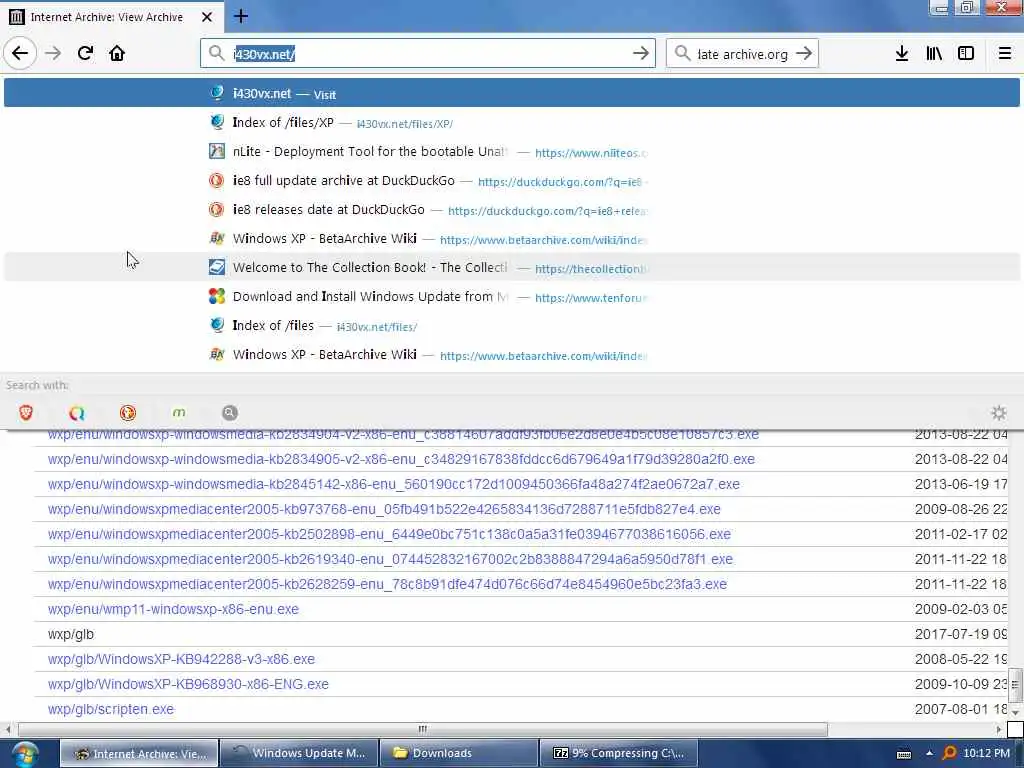Image resolution: width=1024 pixels, height=768 pixels.
Task: Select ie8 full update archive suggestion
Action: pyautogui.click(x=511, y=181)
